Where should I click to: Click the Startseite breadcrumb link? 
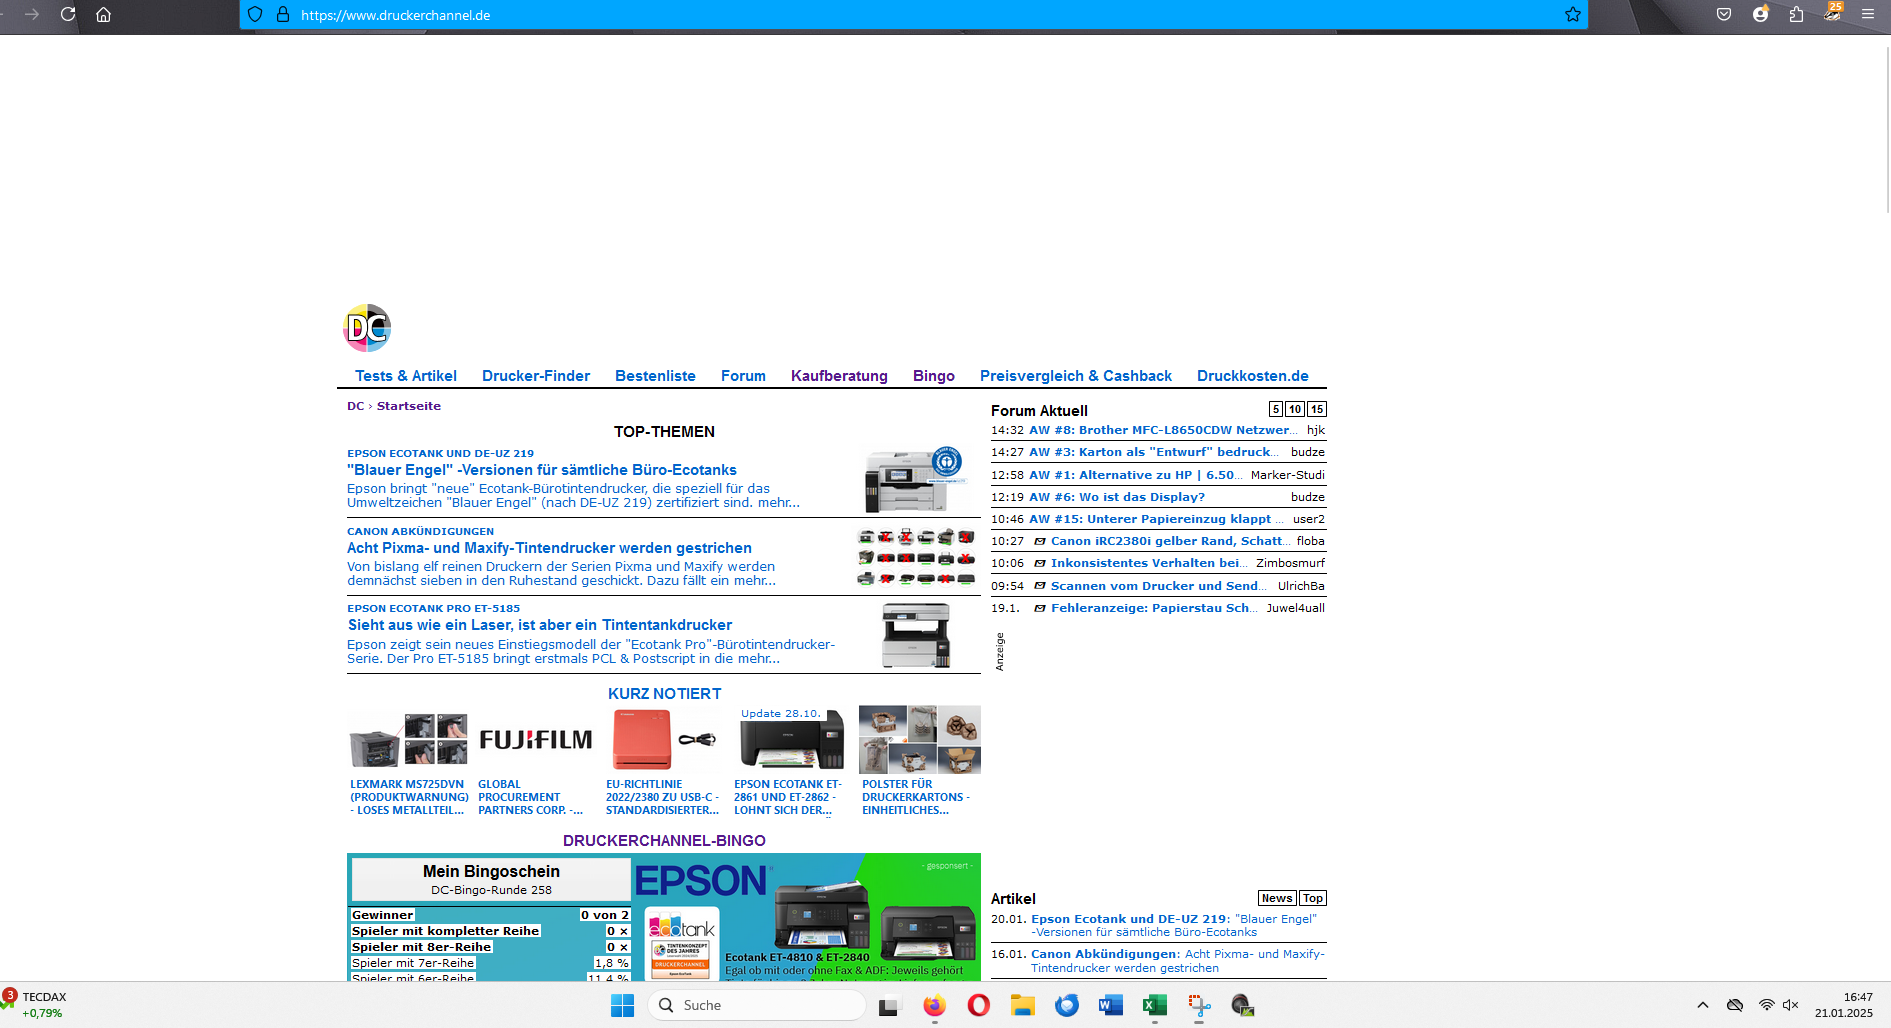coord(409,406)
